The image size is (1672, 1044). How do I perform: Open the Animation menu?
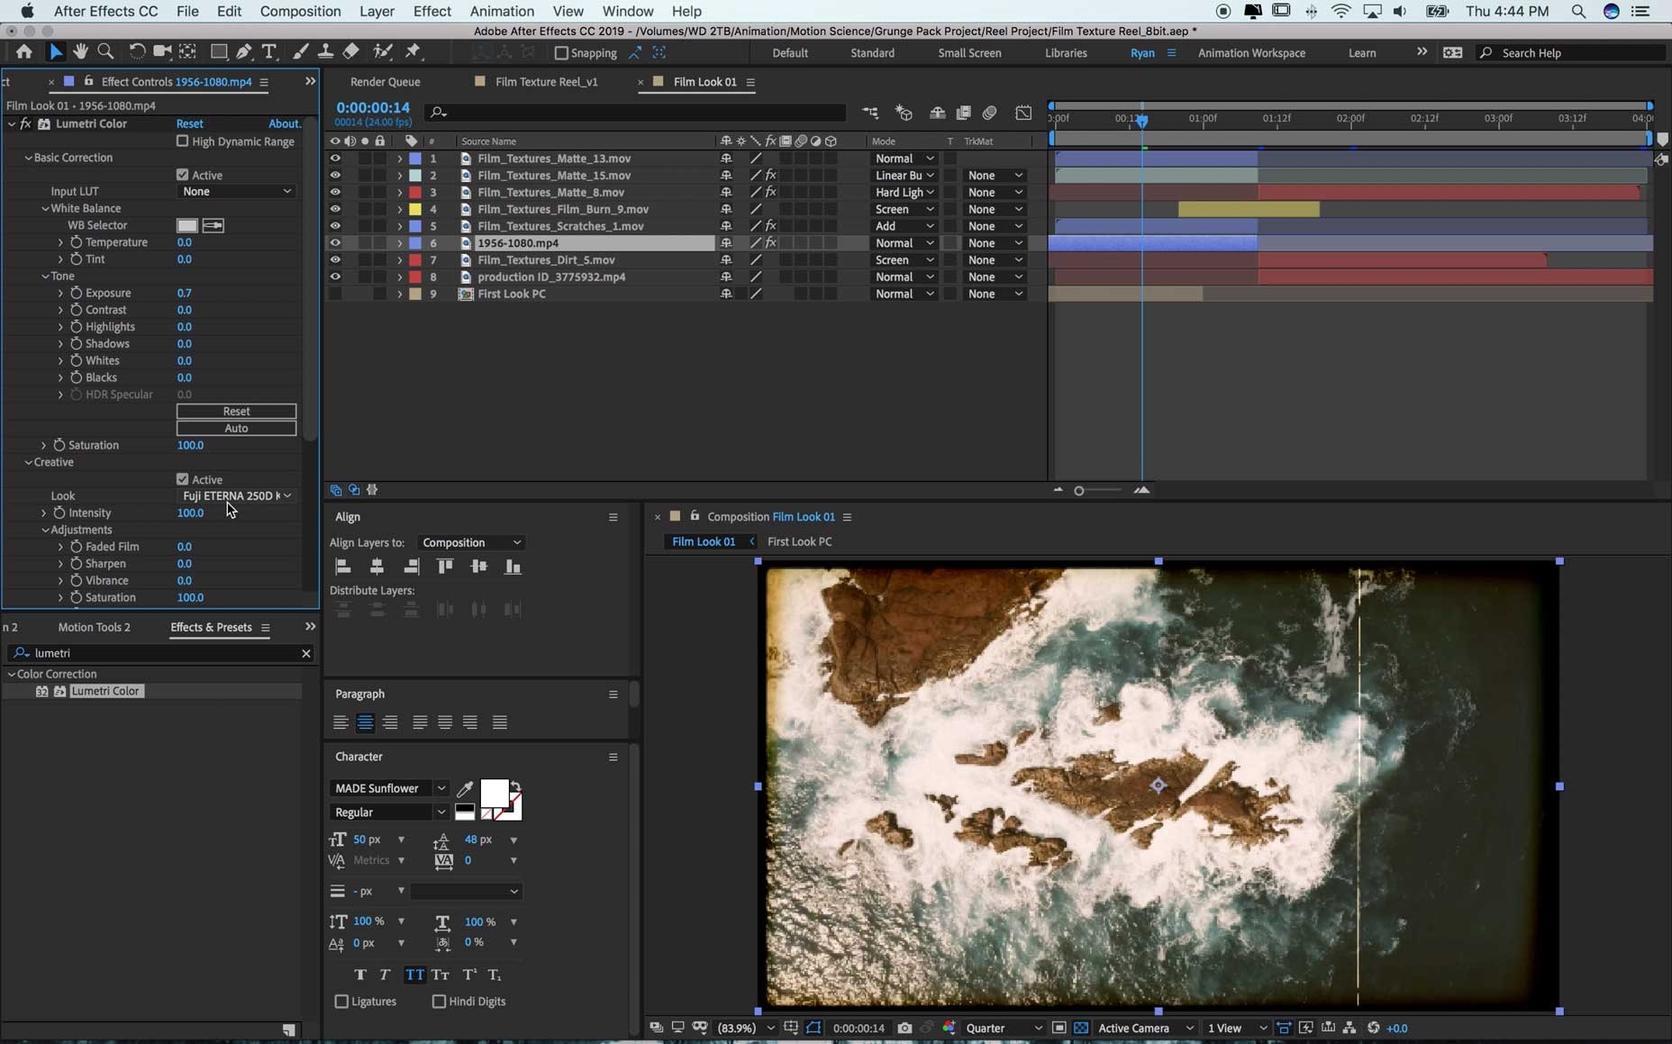tap(501, 11)
